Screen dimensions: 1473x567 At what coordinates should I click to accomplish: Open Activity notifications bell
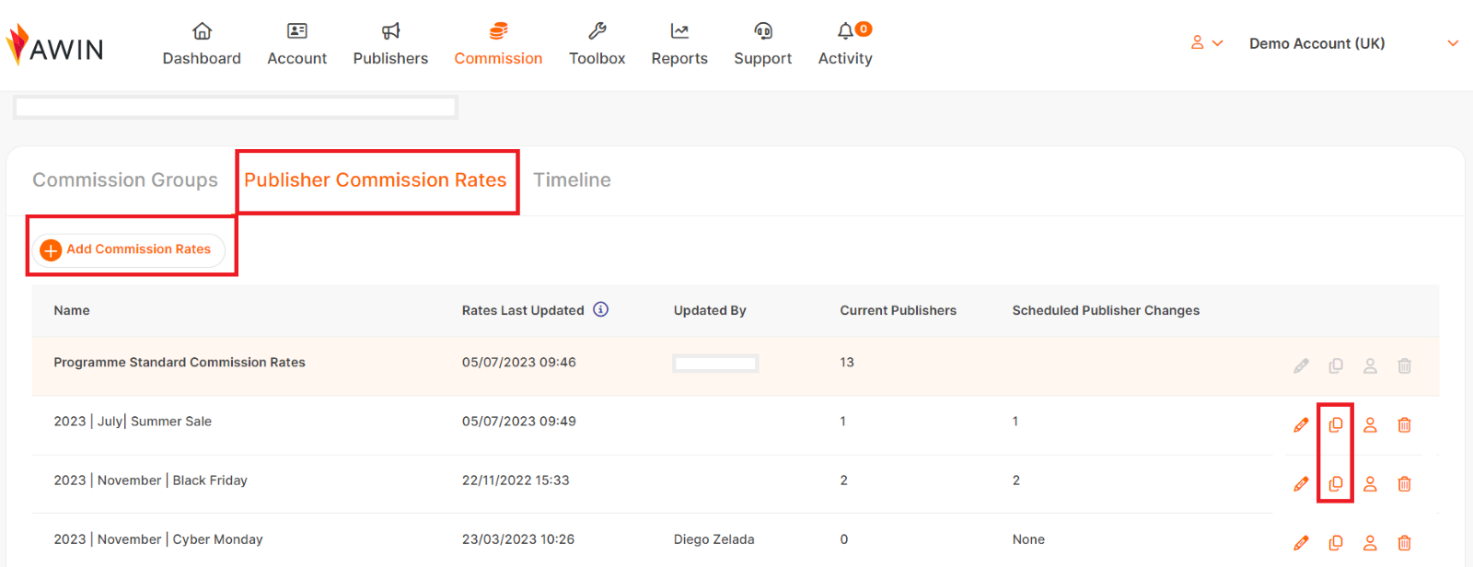coord(846,31)
